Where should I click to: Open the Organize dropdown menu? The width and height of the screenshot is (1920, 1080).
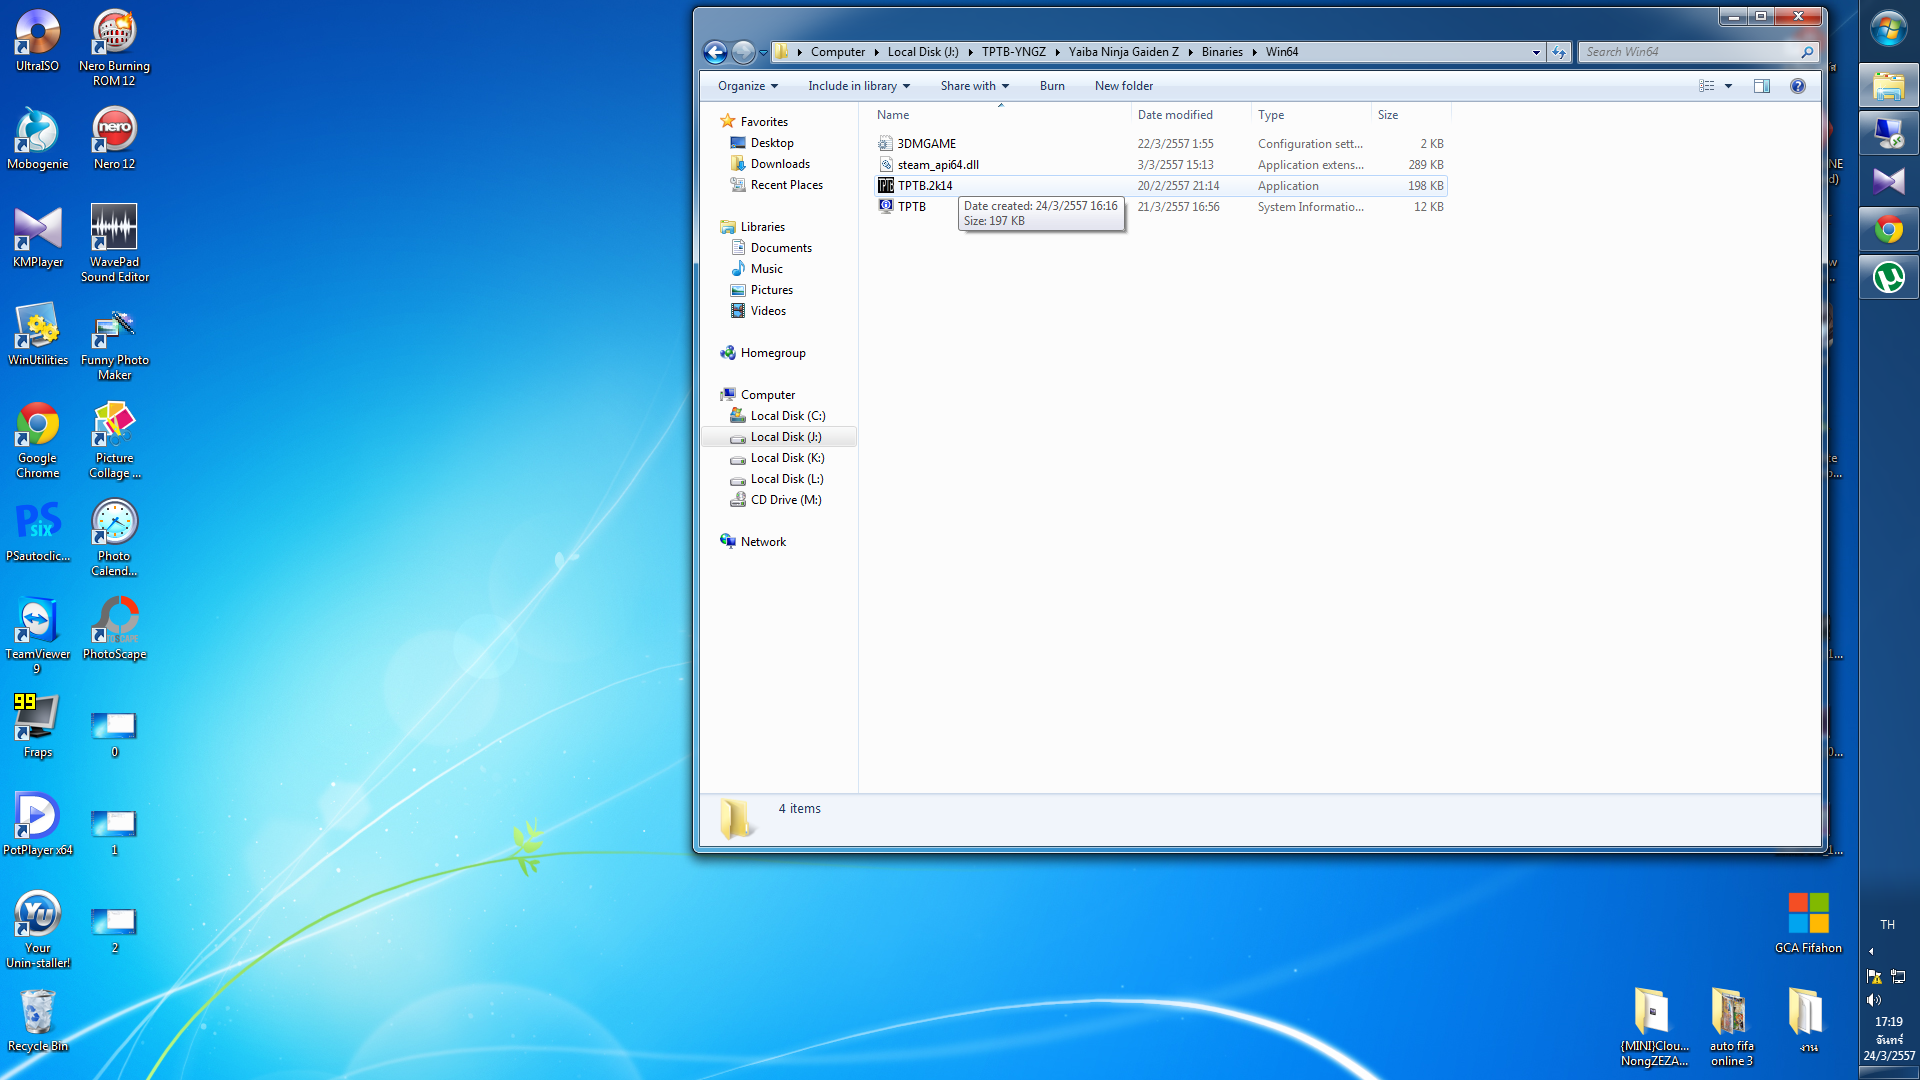tap(747, 86)
